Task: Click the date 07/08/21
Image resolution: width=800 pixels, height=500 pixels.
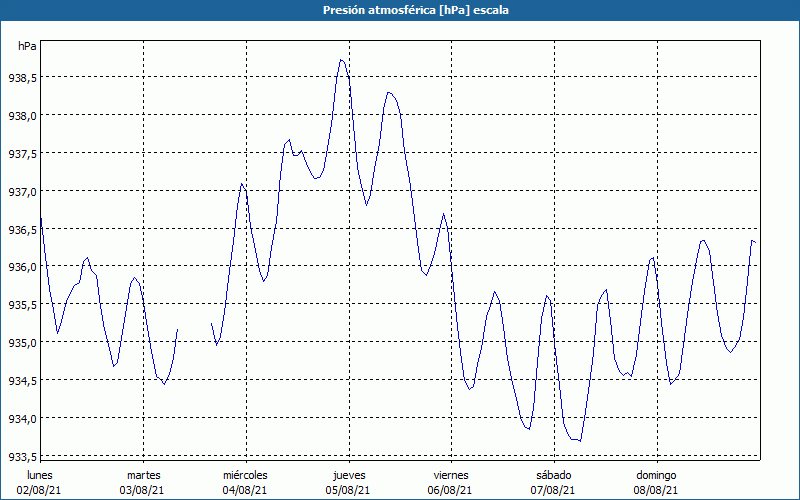Action: click(x=553, y=490)
